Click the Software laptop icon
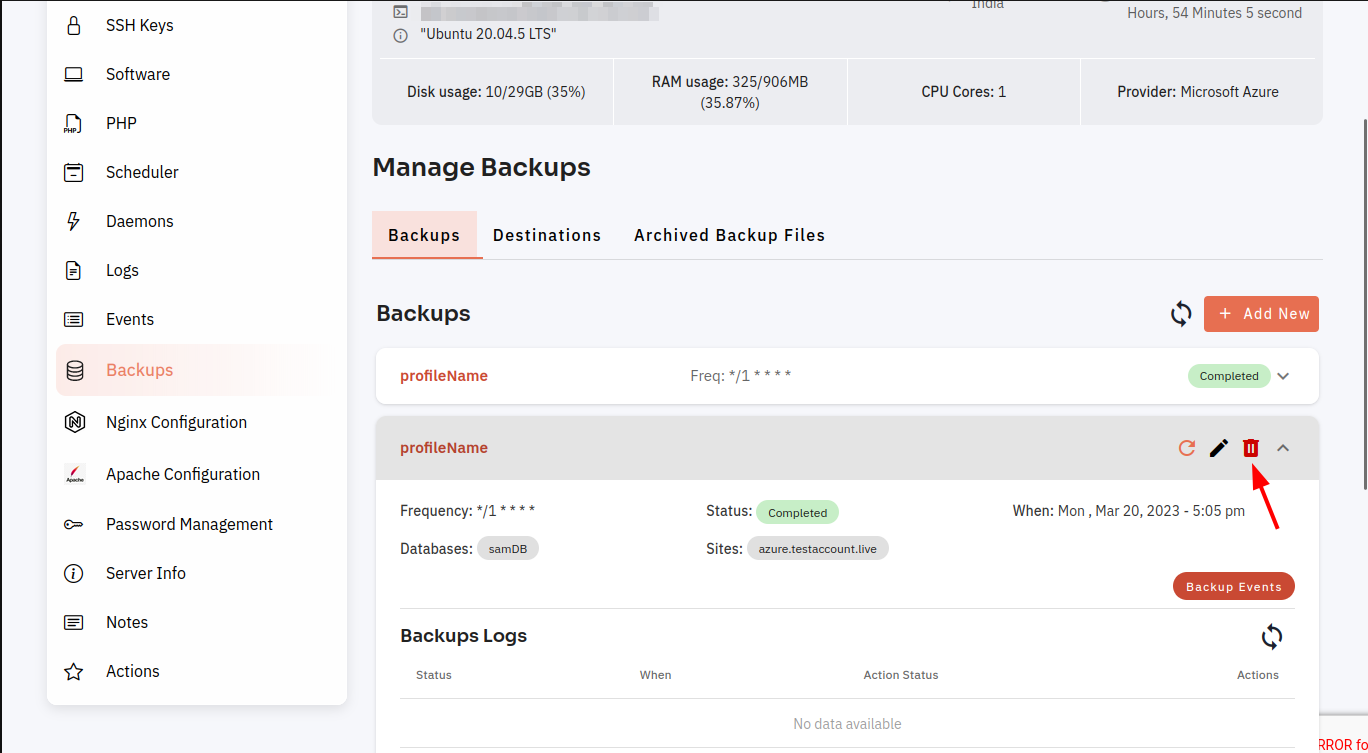Screen dimensions: 1368x753 pyautogui.click(x=73, y=74)
